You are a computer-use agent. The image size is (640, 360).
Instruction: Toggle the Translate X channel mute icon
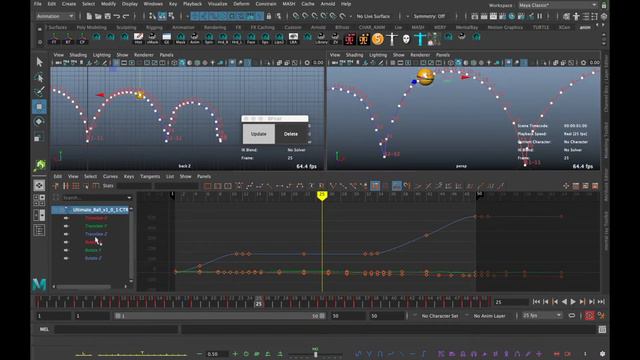click(66, 218)
